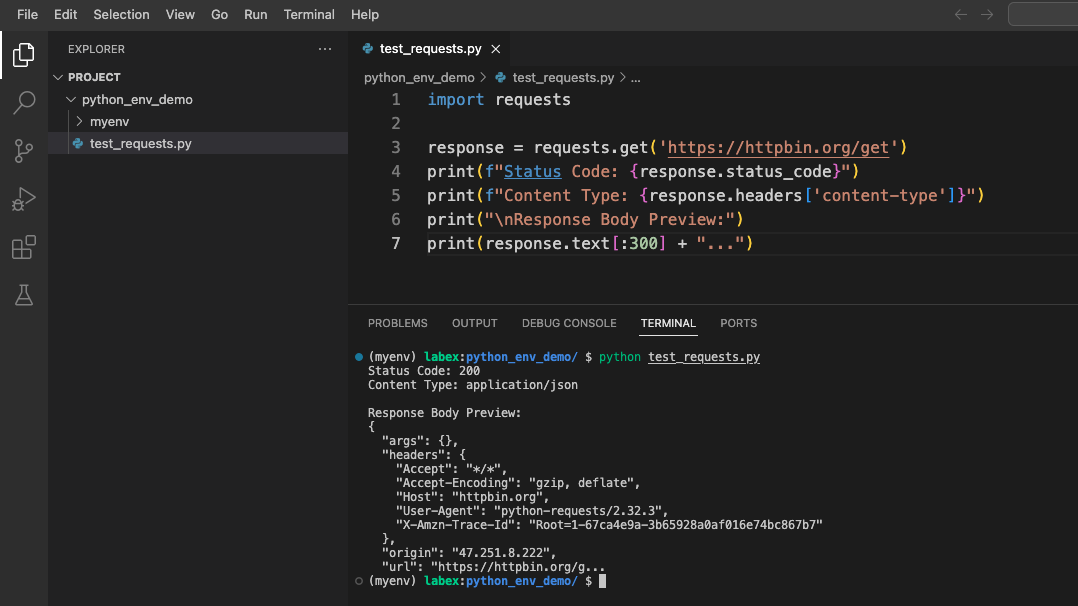The image size is (1078, 606).
Task: Collapse the python_env_demo folder
Action: [x=71, y=100]
